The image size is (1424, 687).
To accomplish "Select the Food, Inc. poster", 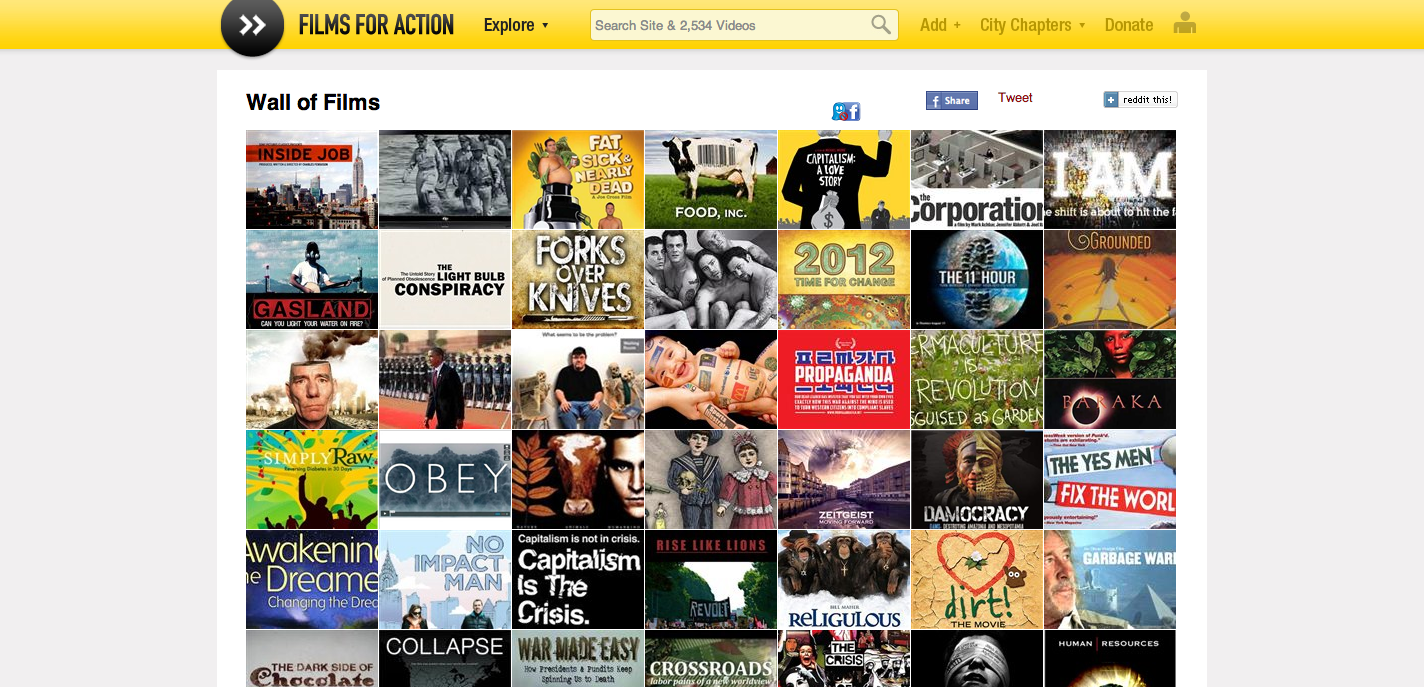I will (x=710, y=179).
